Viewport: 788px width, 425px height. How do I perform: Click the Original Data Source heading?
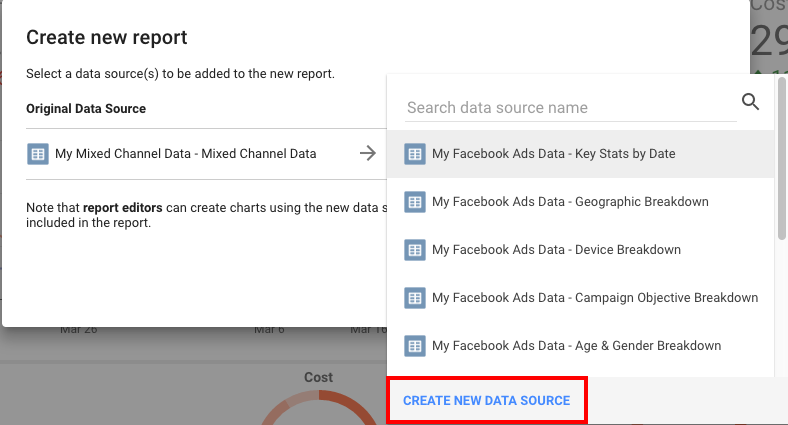(86, 109)
